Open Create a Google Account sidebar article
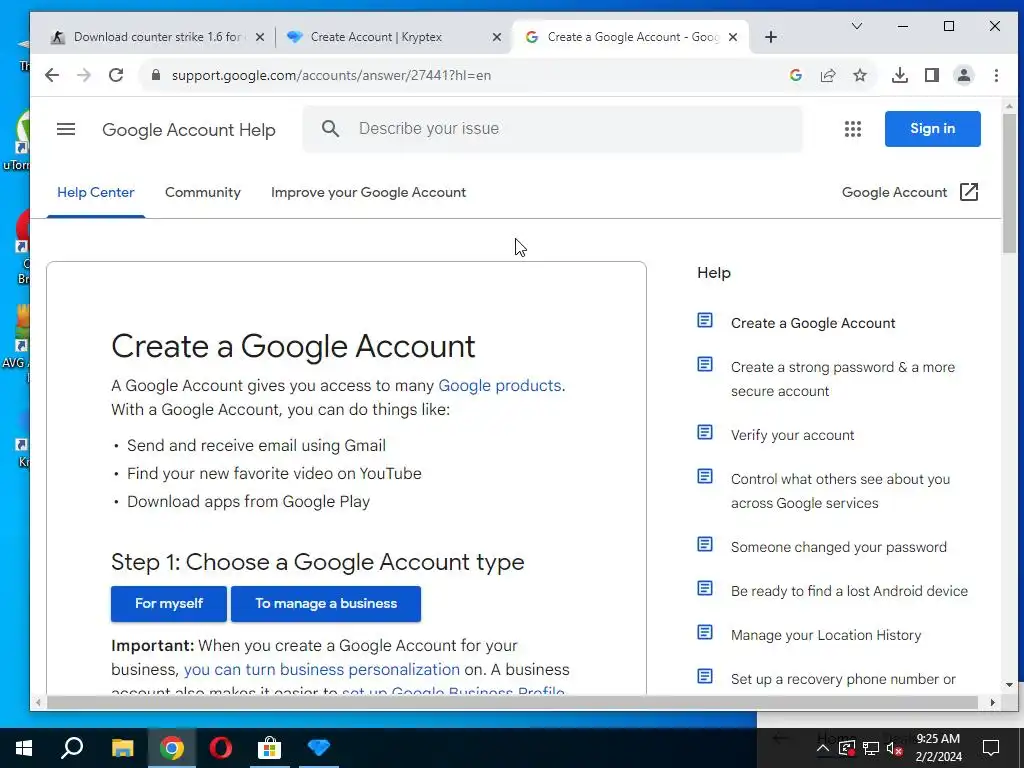 pos(812,323)
